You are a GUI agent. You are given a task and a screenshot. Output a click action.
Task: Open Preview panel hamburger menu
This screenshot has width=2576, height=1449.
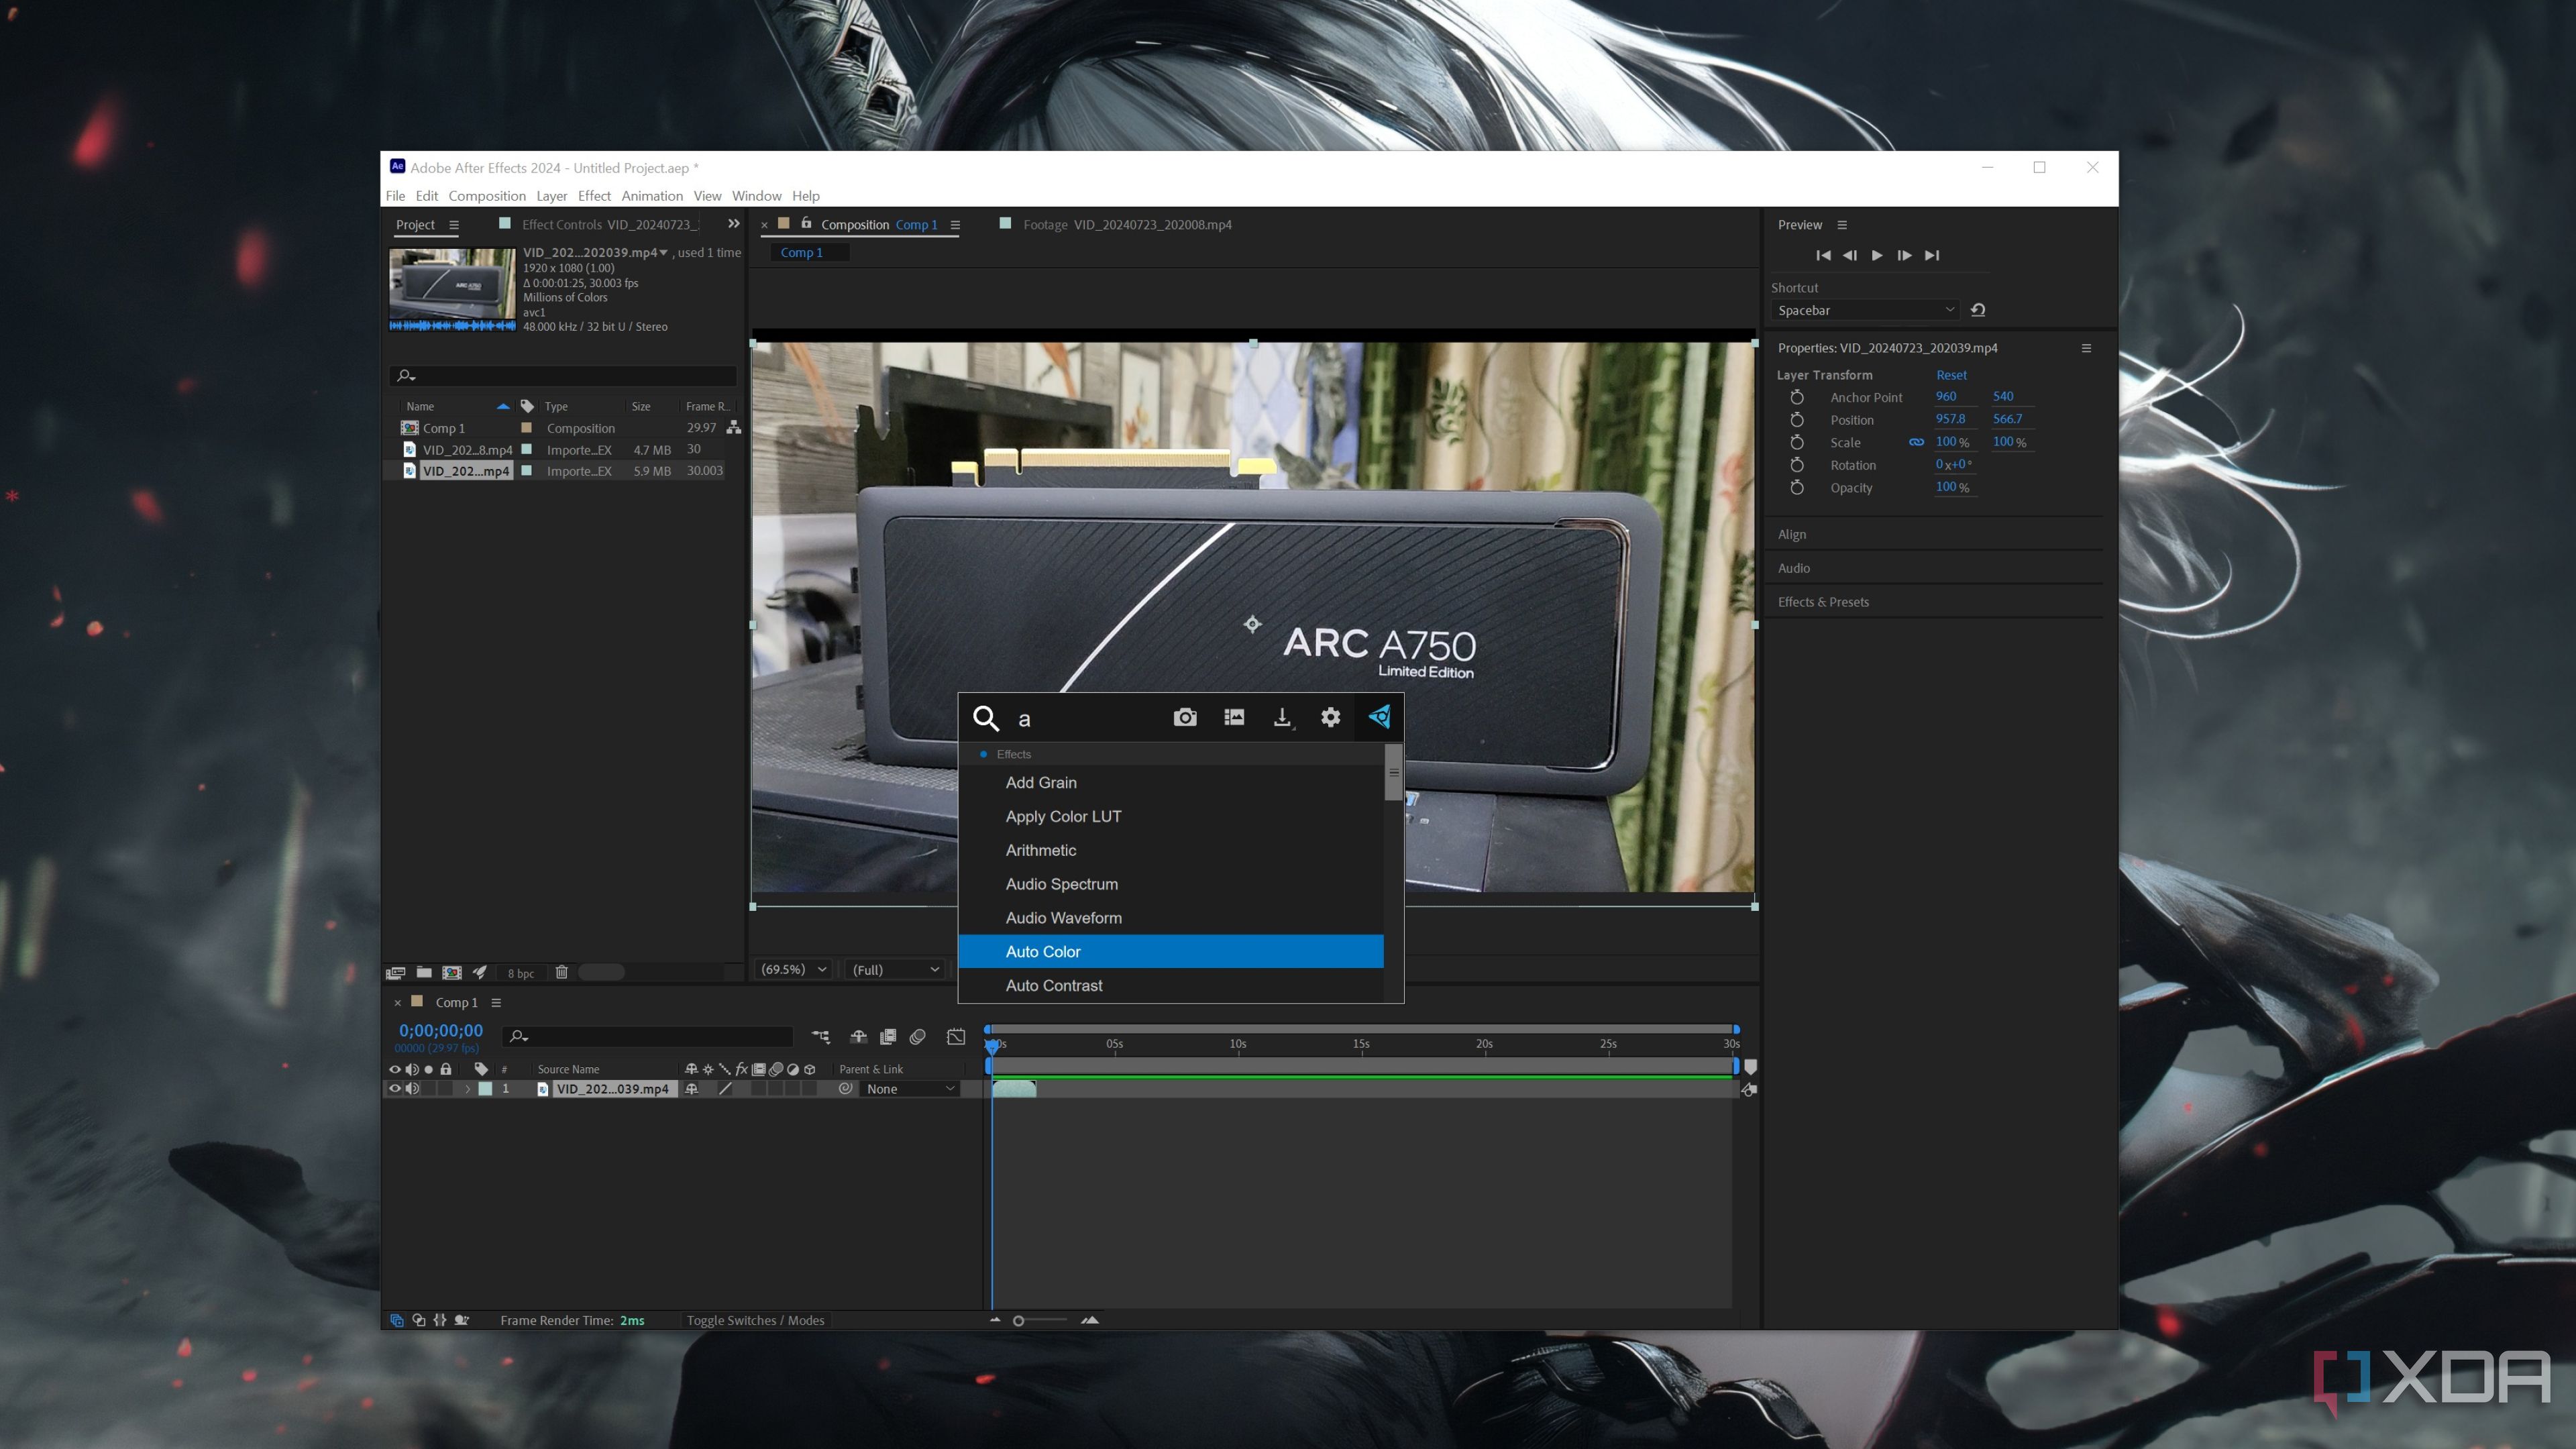tap(1842, 225)
